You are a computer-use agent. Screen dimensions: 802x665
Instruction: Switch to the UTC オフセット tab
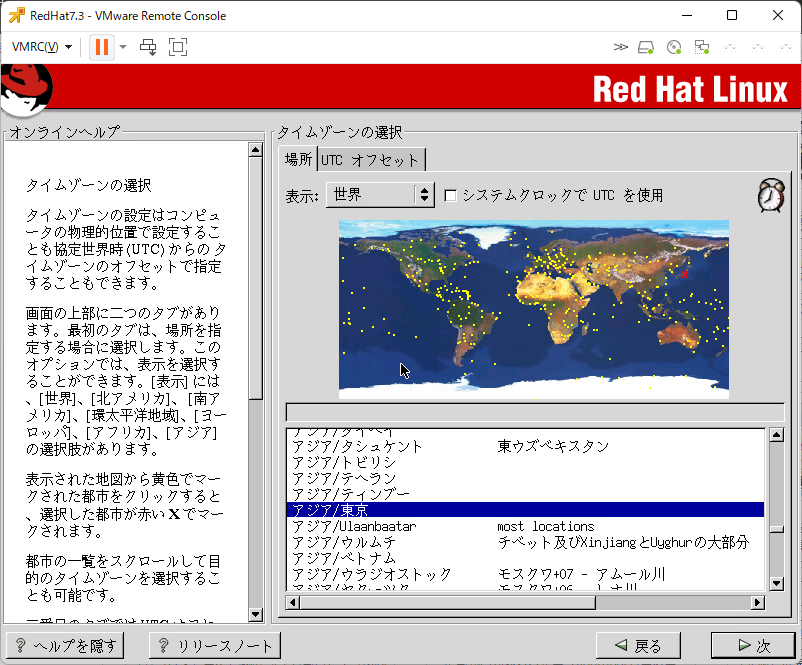click(x=370, y=160)
